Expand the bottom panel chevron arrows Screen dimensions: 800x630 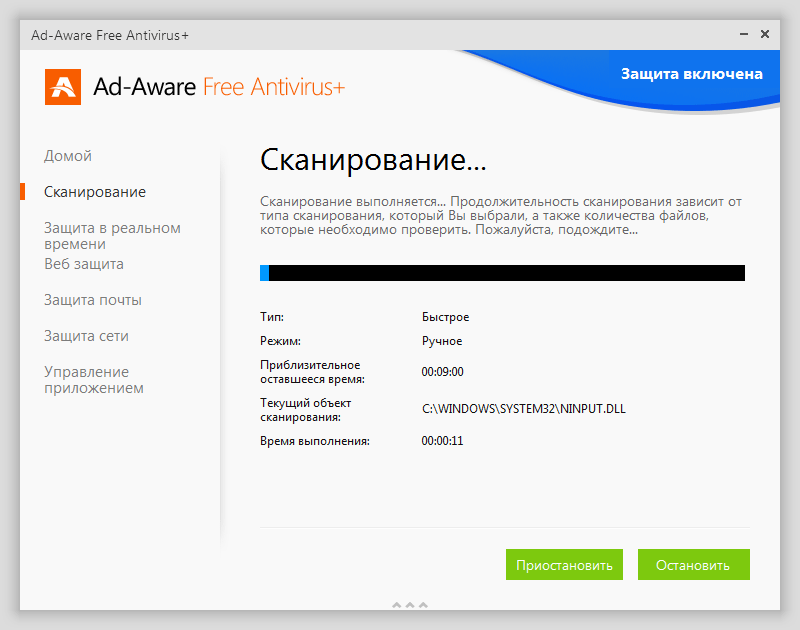pos(410,605)
